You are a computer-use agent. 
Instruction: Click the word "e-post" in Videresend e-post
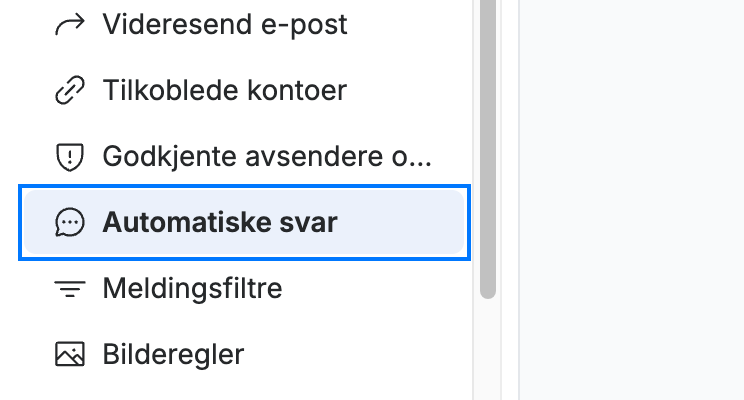coord(304,25)
